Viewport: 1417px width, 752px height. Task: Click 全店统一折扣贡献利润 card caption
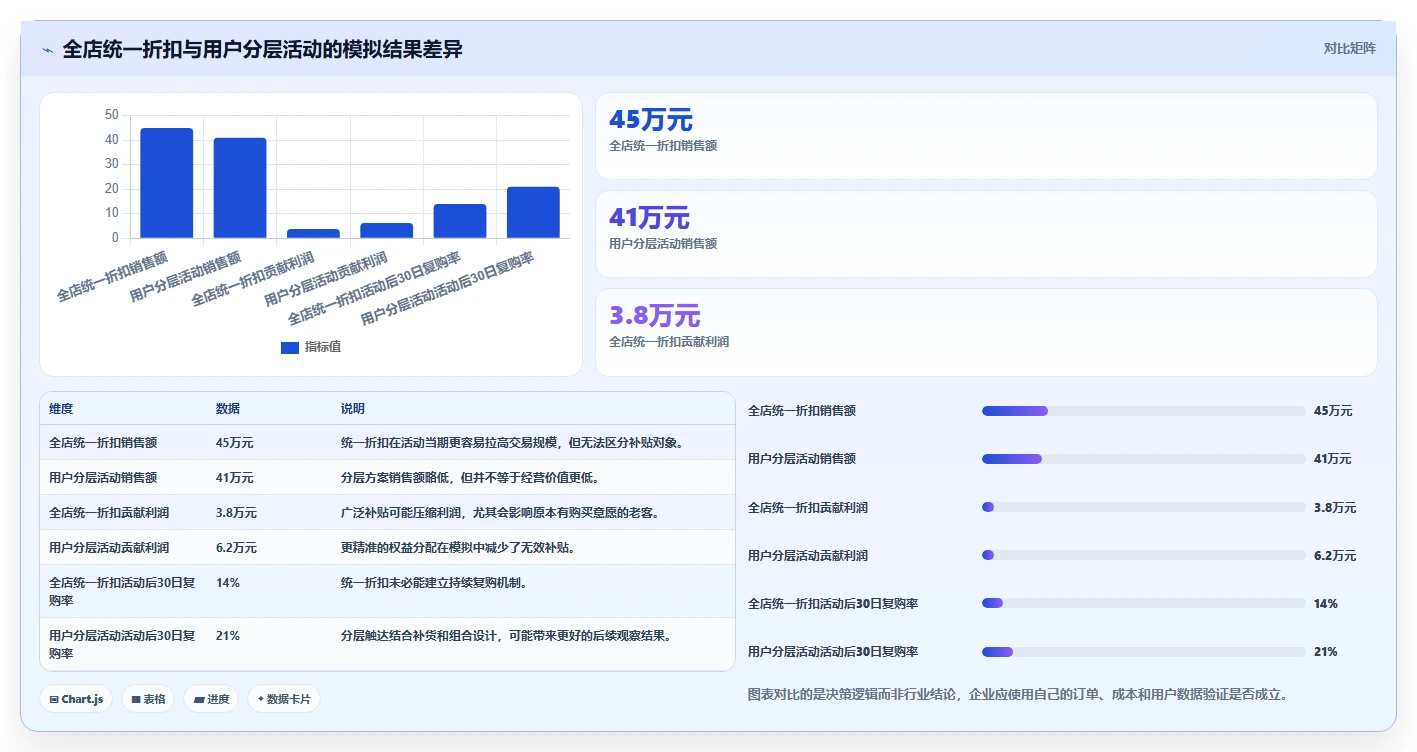point(669,342)
